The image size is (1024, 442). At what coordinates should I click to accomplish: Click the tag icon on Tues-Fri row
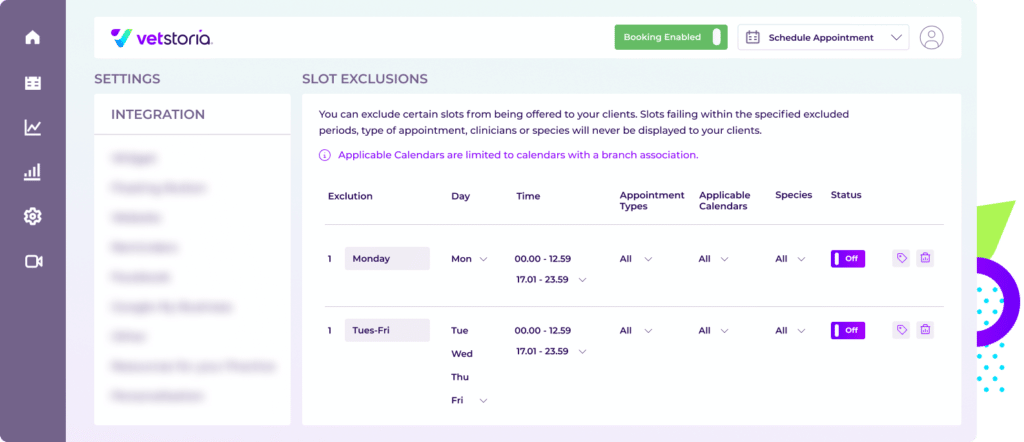click(901, 330)
